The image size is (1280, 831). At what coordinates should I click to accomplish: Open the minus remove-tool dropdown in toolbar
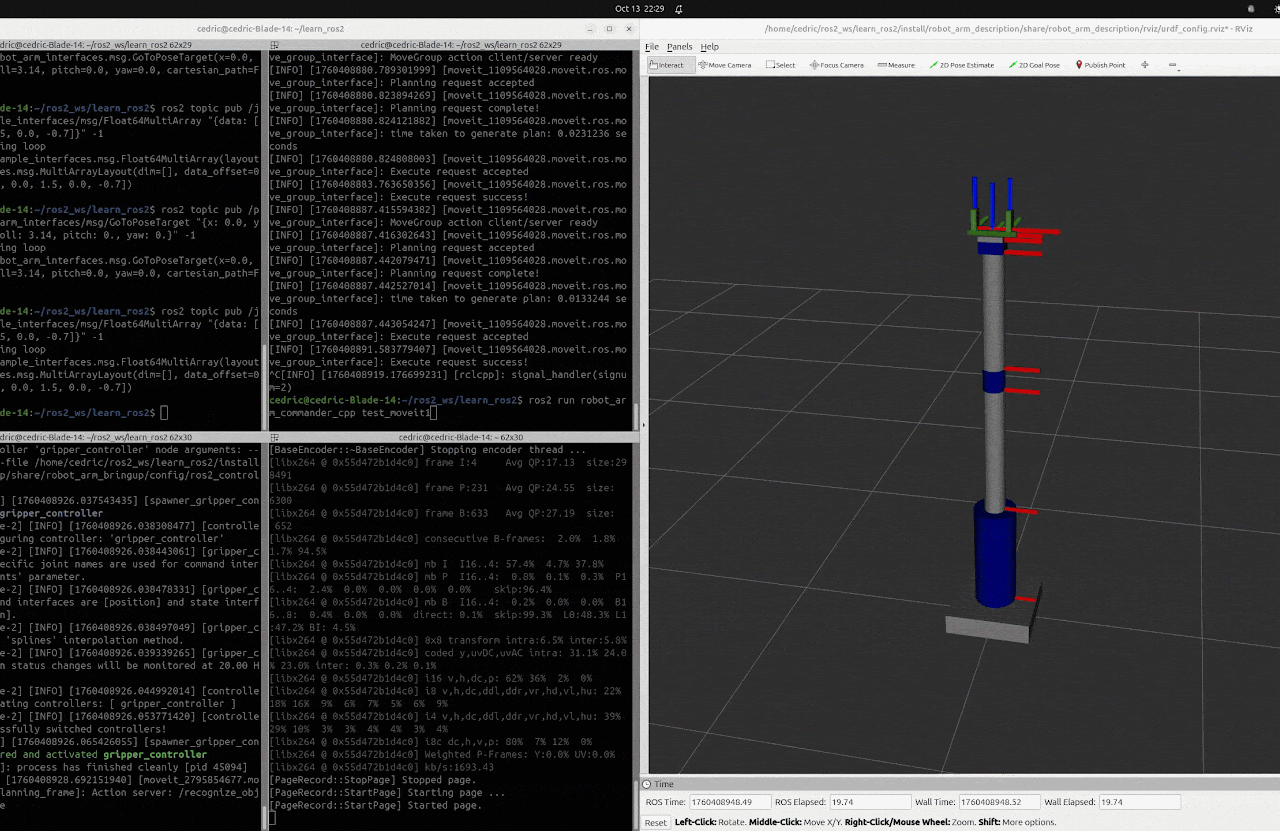[x=1173, y=66]
